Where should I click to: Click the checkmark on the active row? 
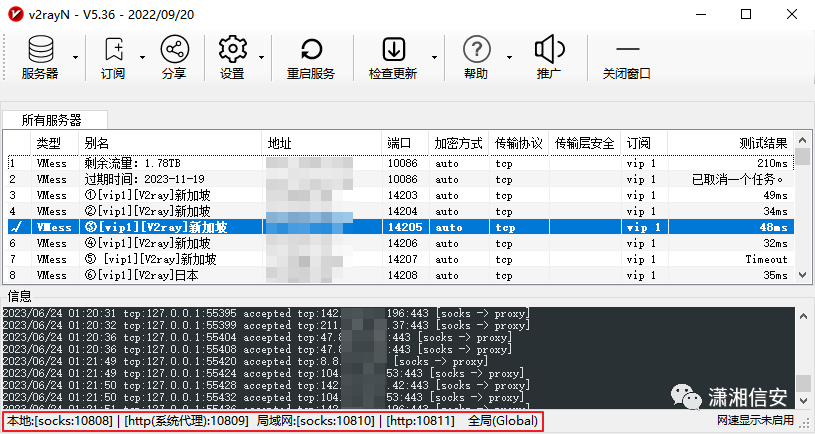pos(15,227)
